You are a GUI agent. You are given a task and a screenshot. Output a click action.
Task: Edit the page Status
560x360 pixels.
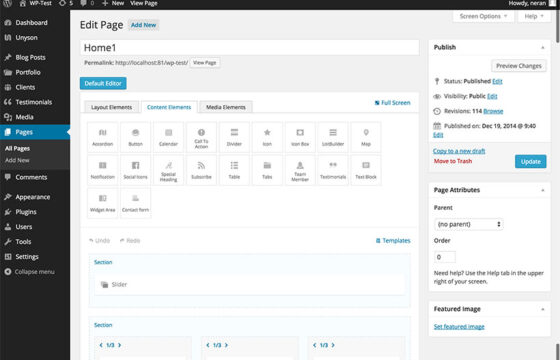pyautogui.click(x=497, y=81)
